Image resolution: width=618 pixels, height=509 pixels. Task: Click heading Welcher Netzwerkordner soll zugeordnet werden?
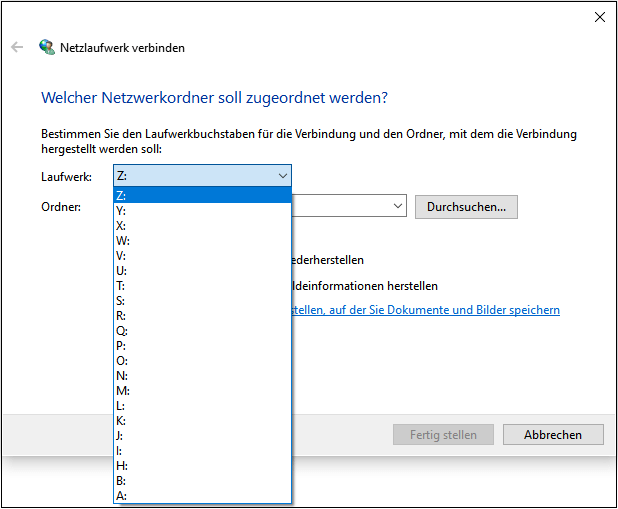coord(214,98)
